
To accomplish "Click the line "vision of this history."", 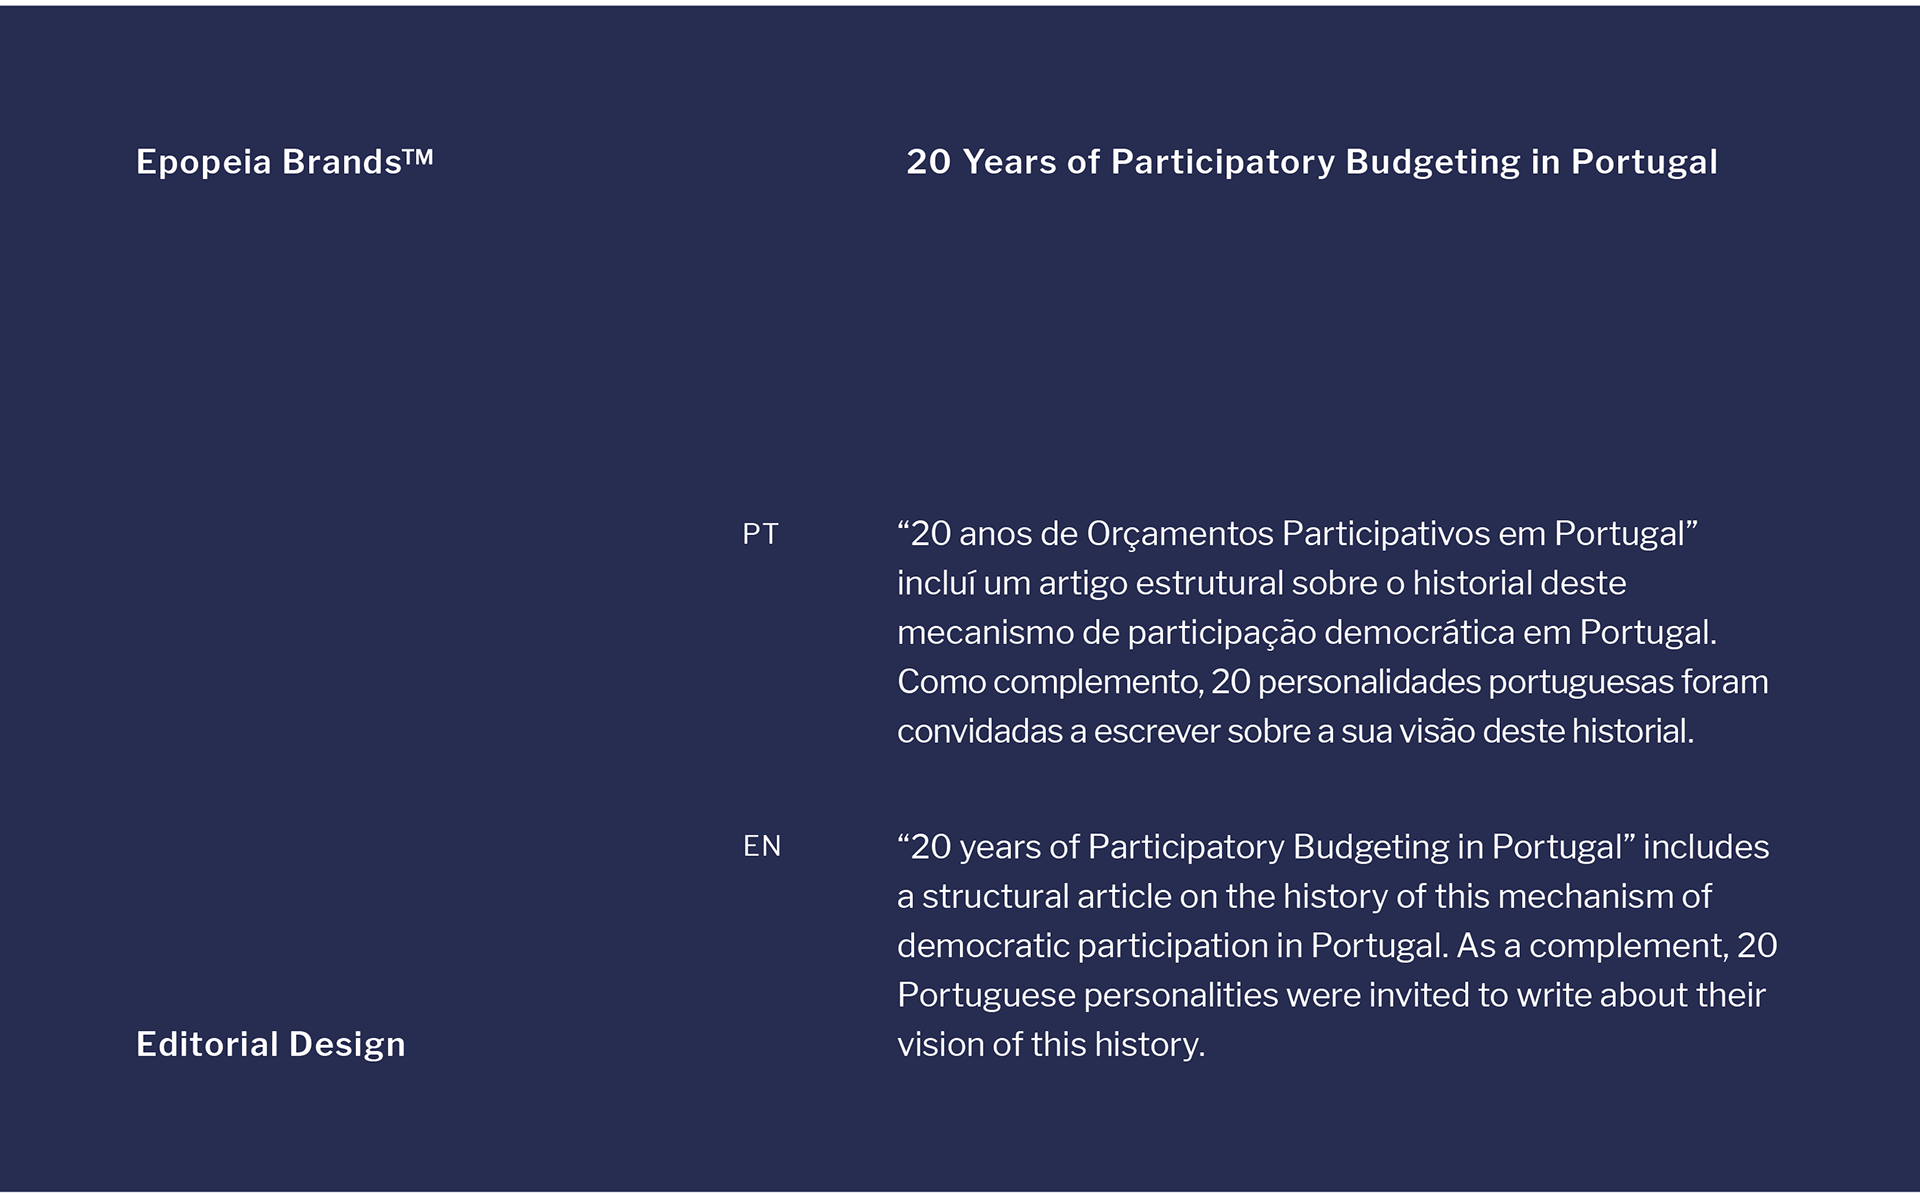I will tap(1051, 1044).
